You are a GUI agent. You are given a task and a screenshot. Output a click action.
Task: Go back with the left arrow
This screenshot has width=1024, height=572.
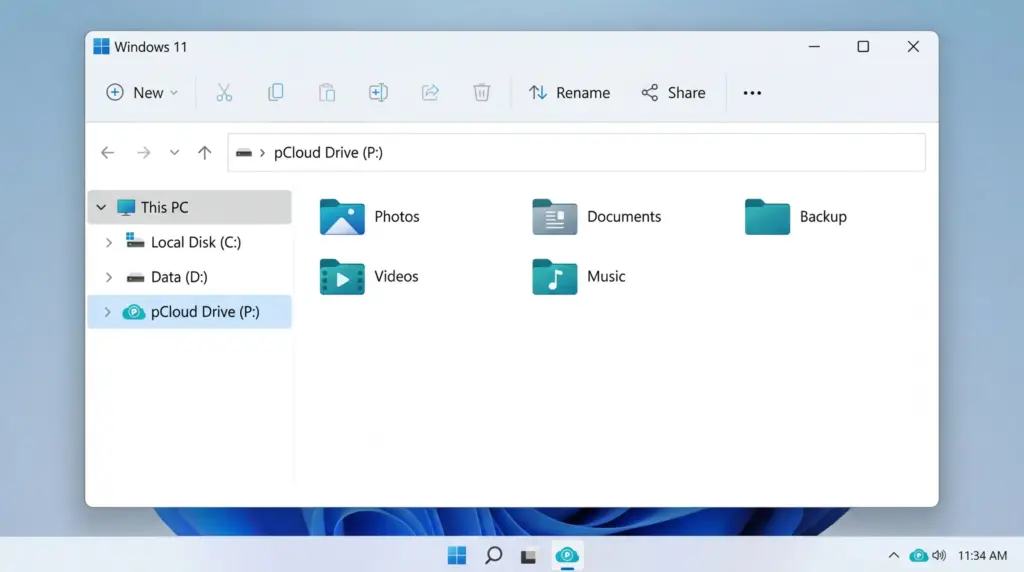tap(108, 153)
